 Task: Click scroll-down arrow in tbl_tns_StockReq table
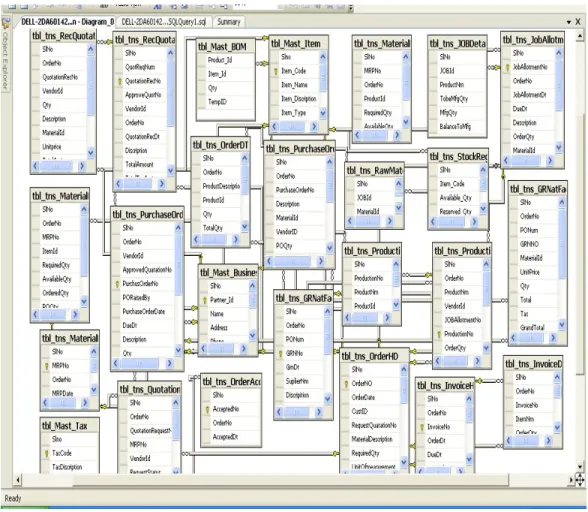coord(483,208)
